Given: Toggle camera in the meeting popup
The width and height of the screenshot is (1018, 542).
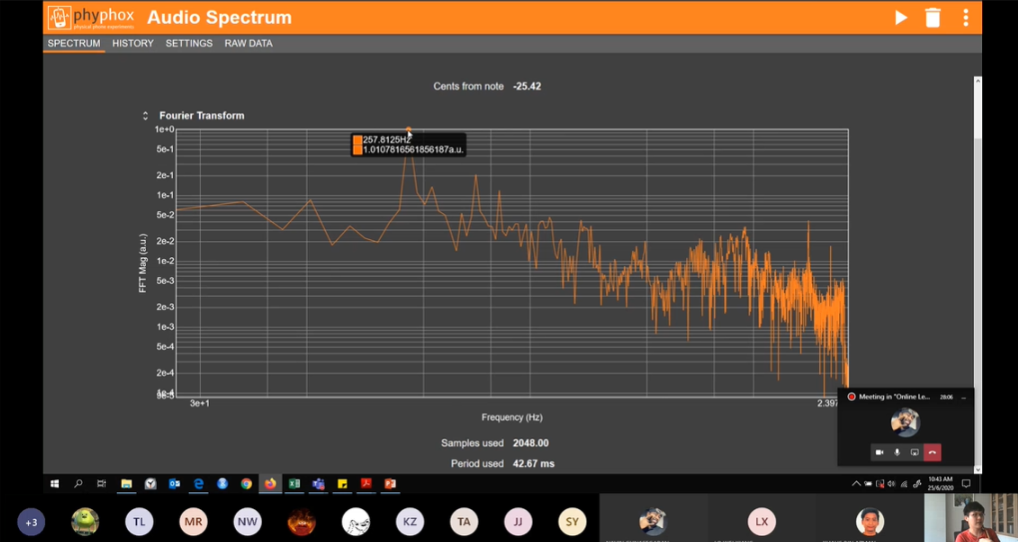Looking at the screenshot, I should (880, 453).
